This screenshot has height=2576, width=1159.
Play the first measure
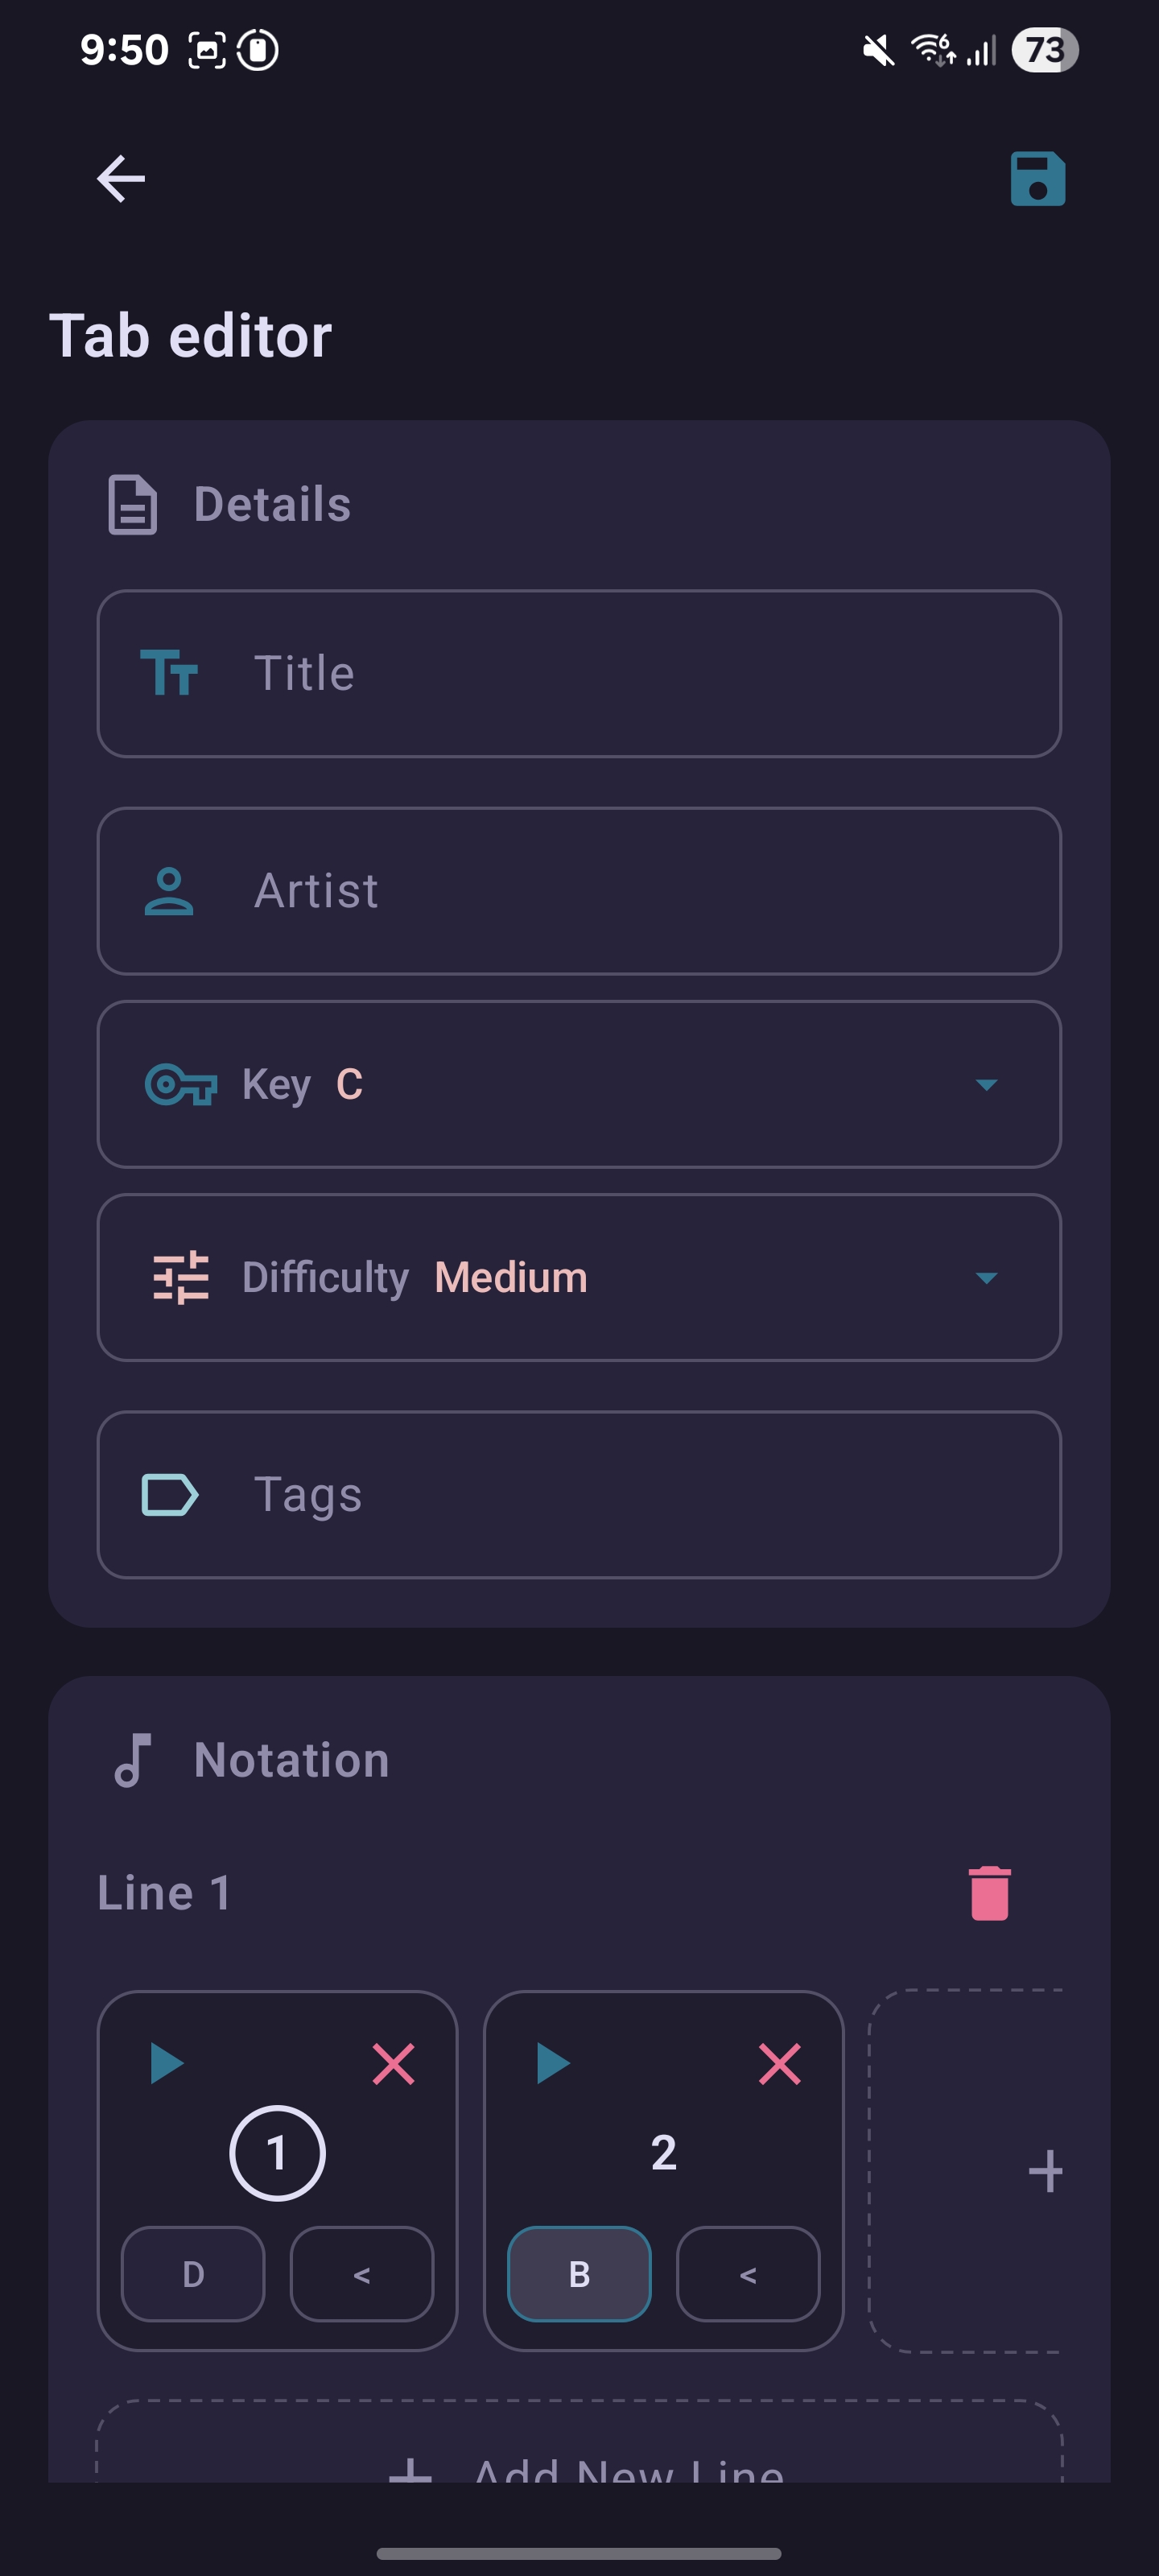click(x=166, y=2062)
